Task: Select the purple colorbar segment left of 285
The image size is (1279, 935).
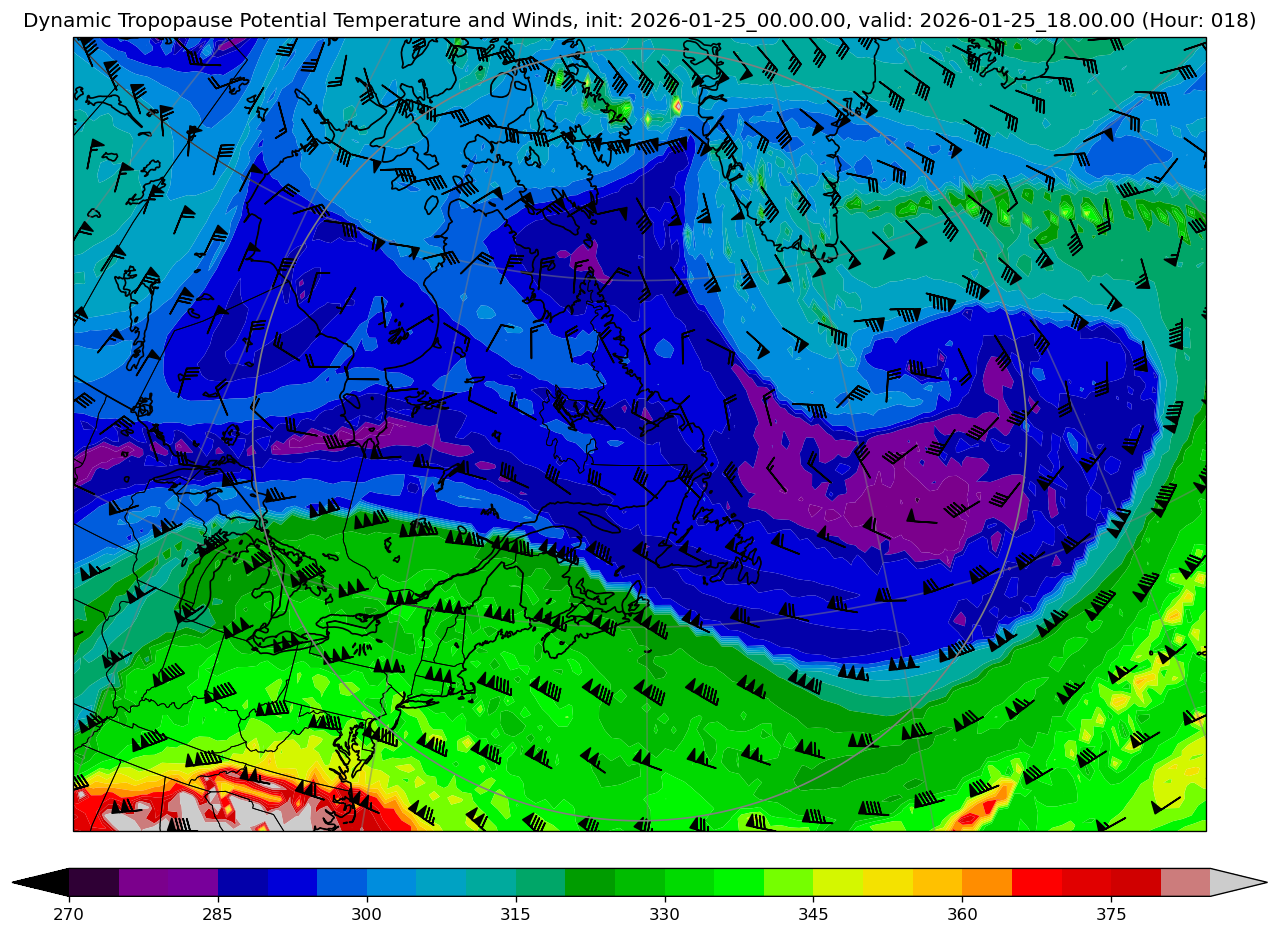Action: pos(193,882)
